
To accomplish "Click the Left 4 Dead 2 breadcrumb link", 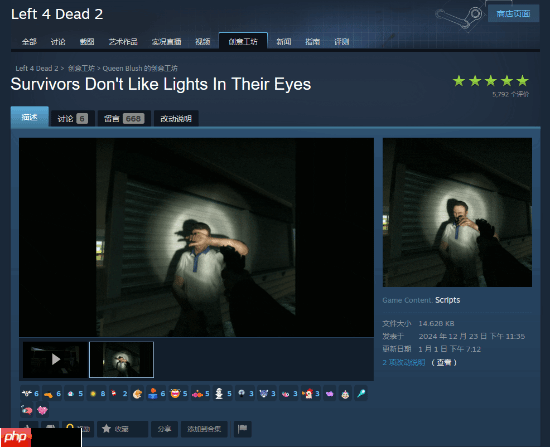I will click(x=36, y=68).
